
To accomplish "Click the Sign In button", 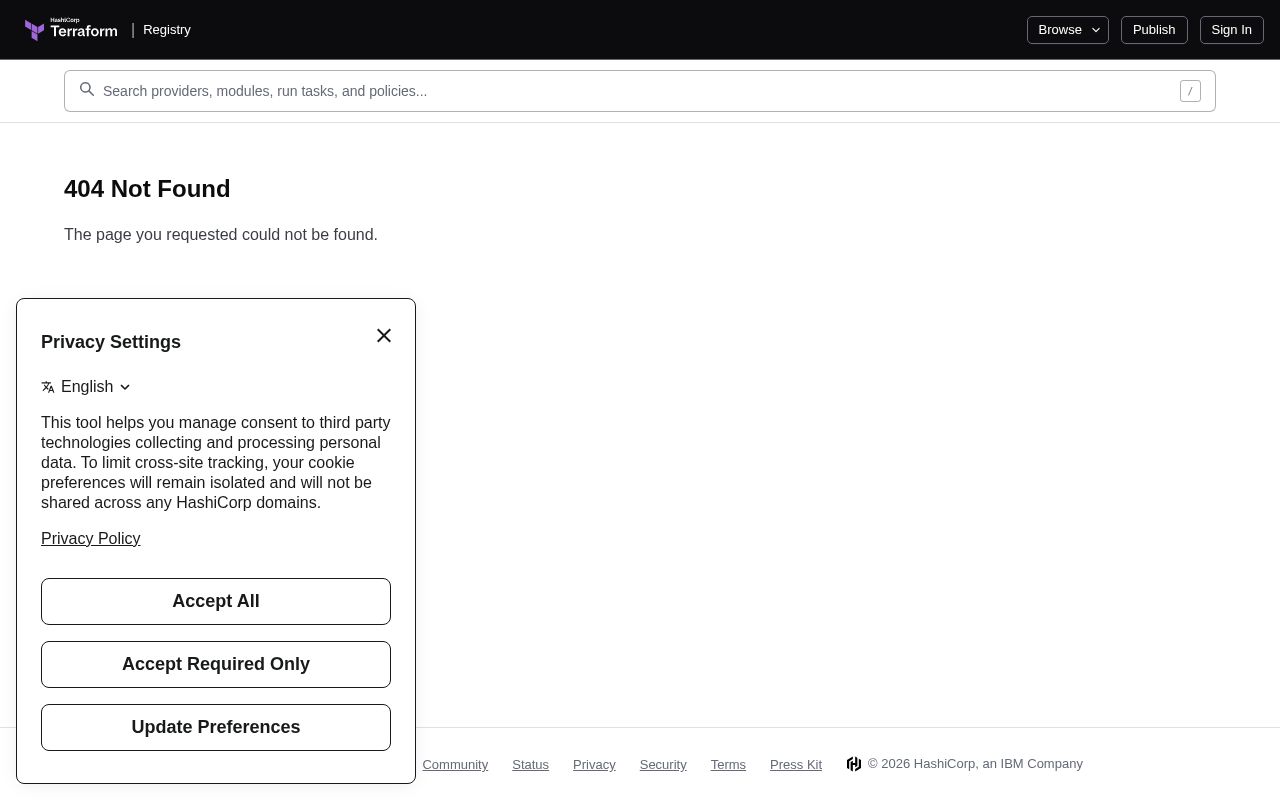I will (x=1232, y=30).
